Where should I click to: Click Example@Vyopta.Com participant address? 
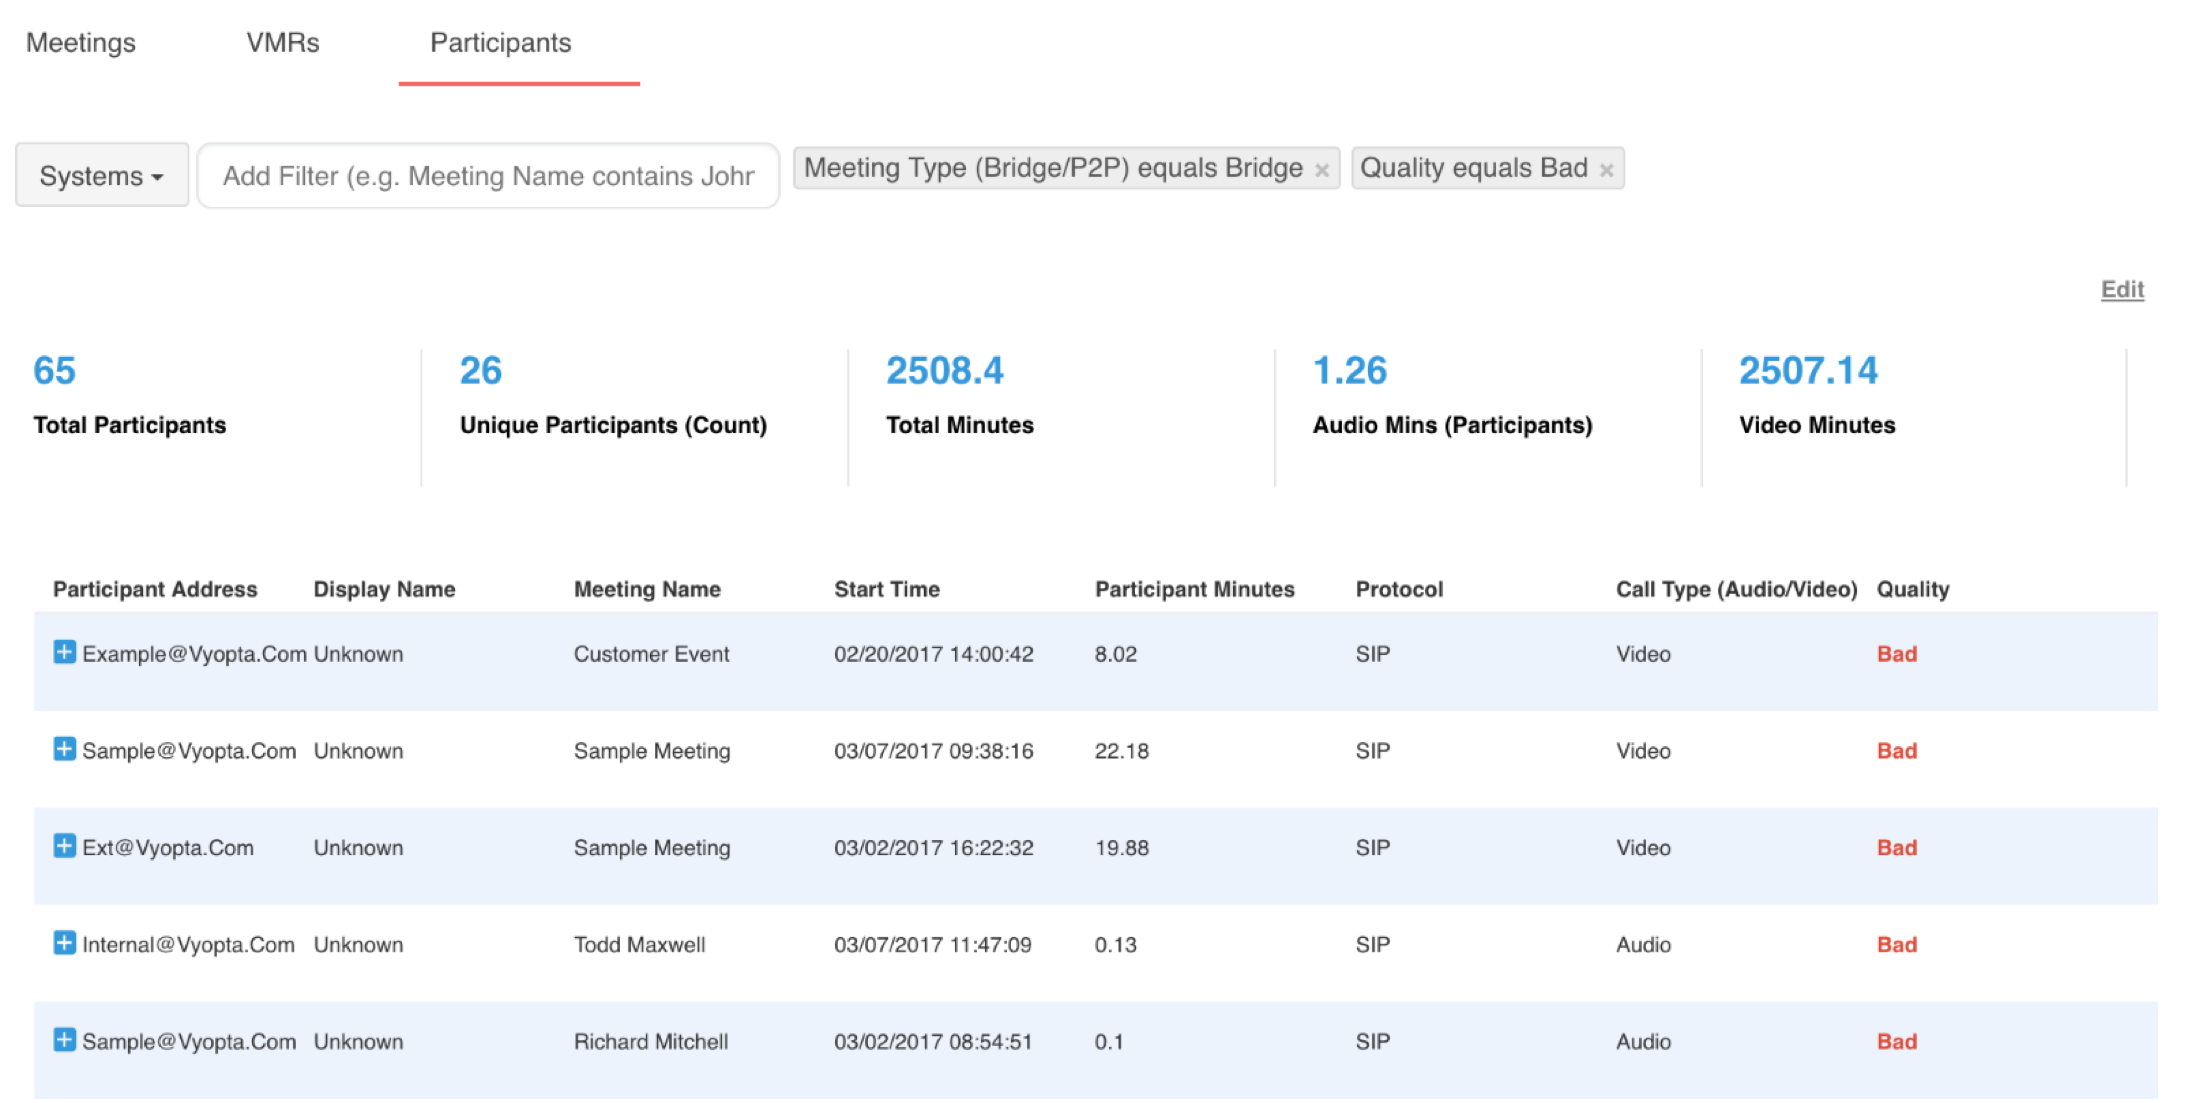(194, 654)
